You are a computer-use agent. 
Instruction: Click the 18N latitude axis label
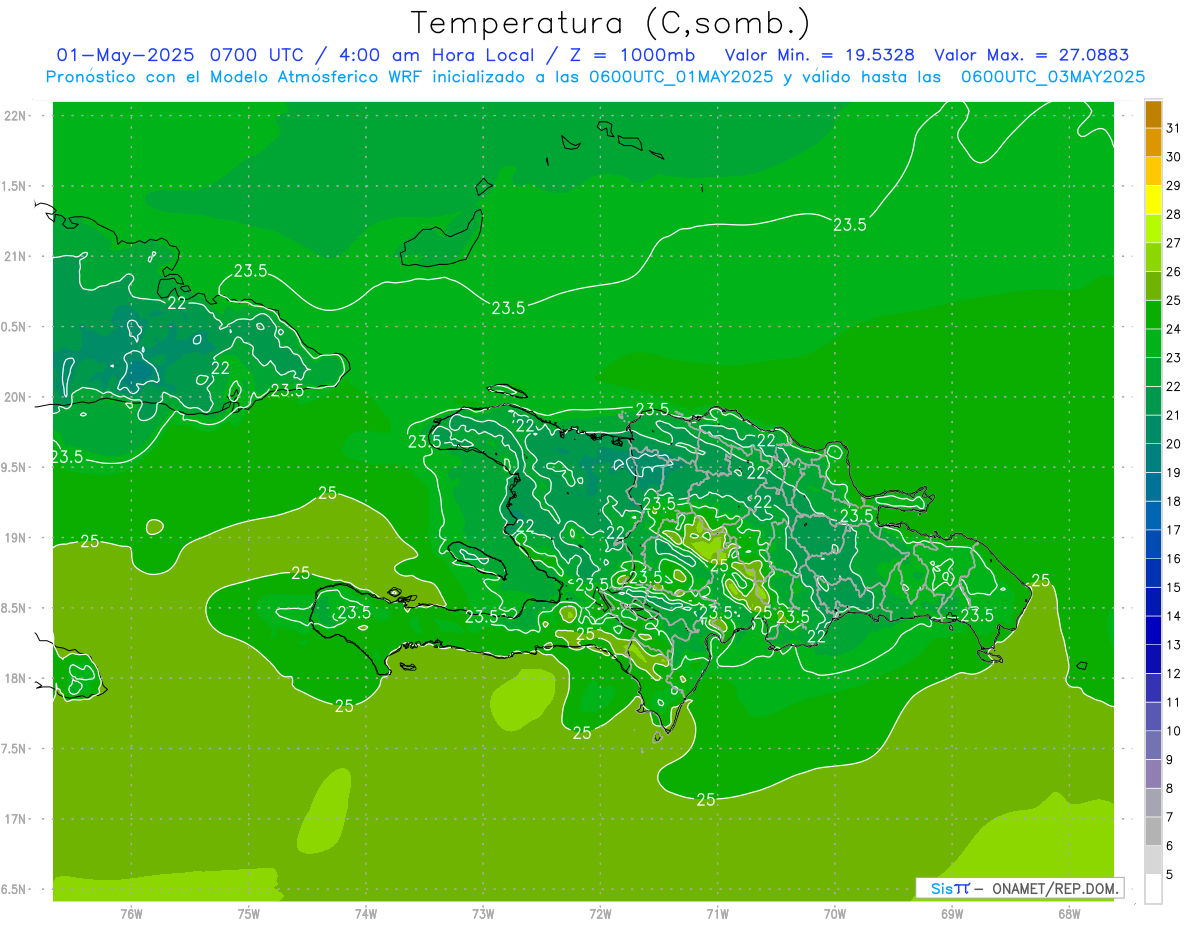click(17, 679)
